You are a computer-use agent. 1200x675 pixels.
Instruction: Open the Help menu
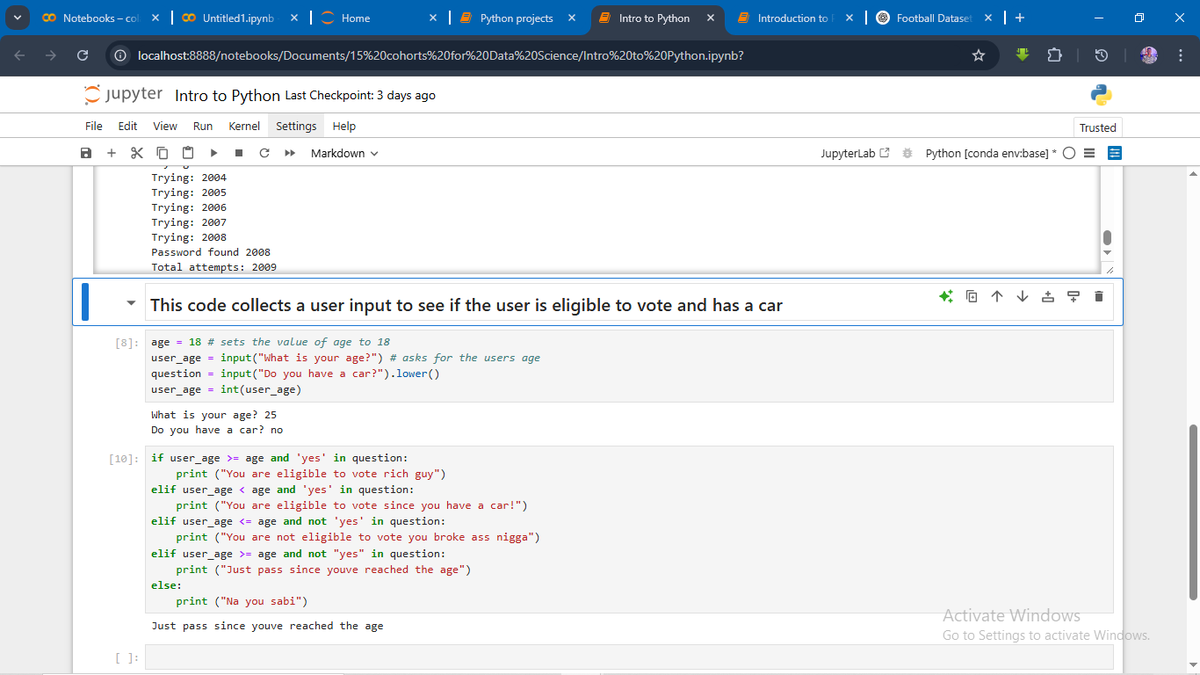[344, 126]
